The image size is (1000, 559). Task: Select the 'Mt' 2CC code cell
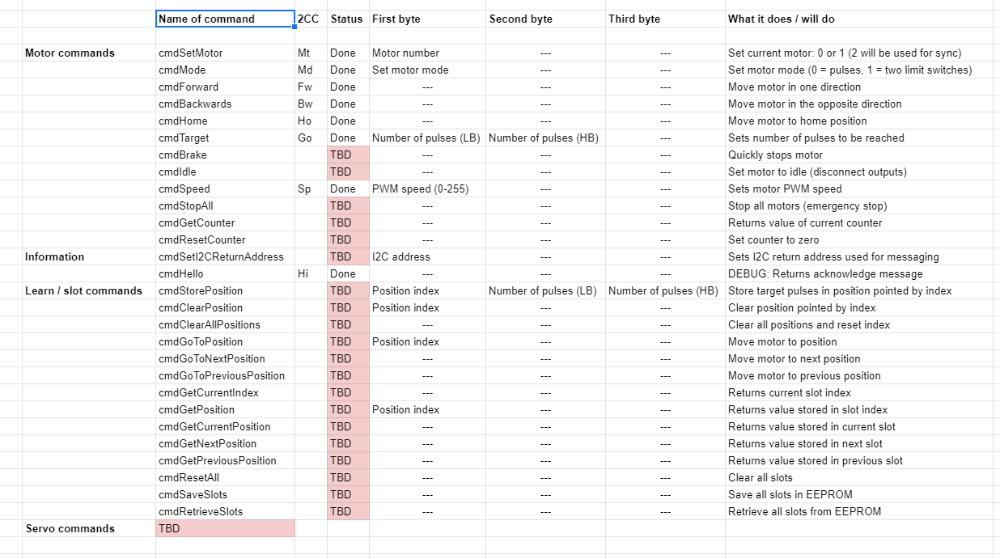311,53
